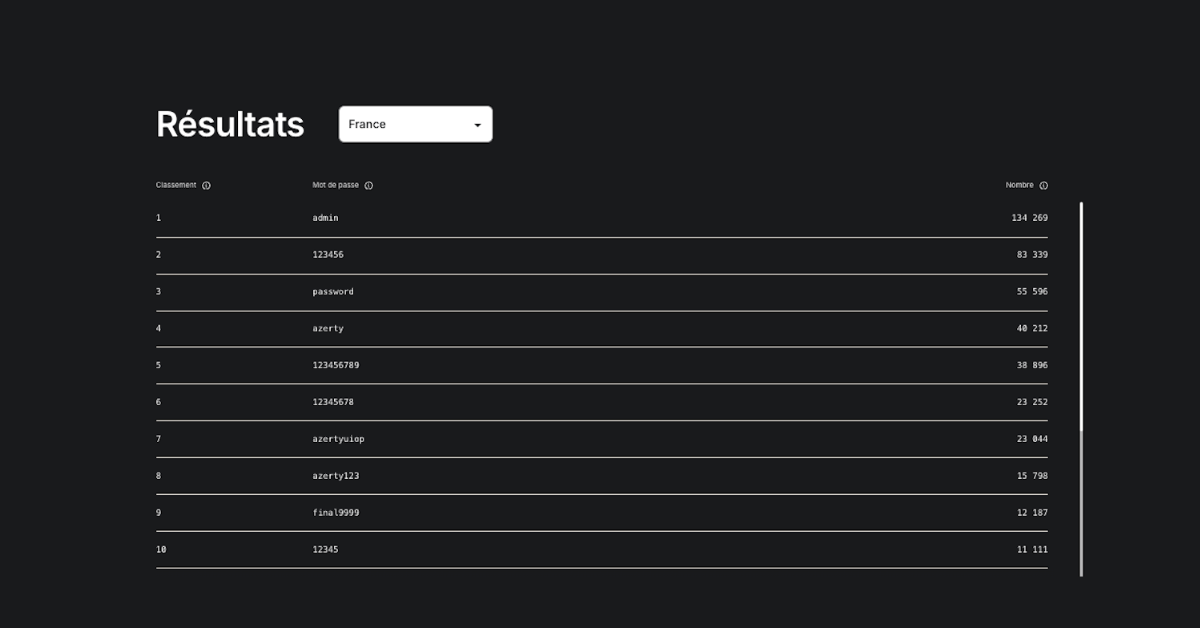The width and height of the screenshot is (1200, 628).
Task: Open the France country dropdown
Action: [x=415, y=124]
